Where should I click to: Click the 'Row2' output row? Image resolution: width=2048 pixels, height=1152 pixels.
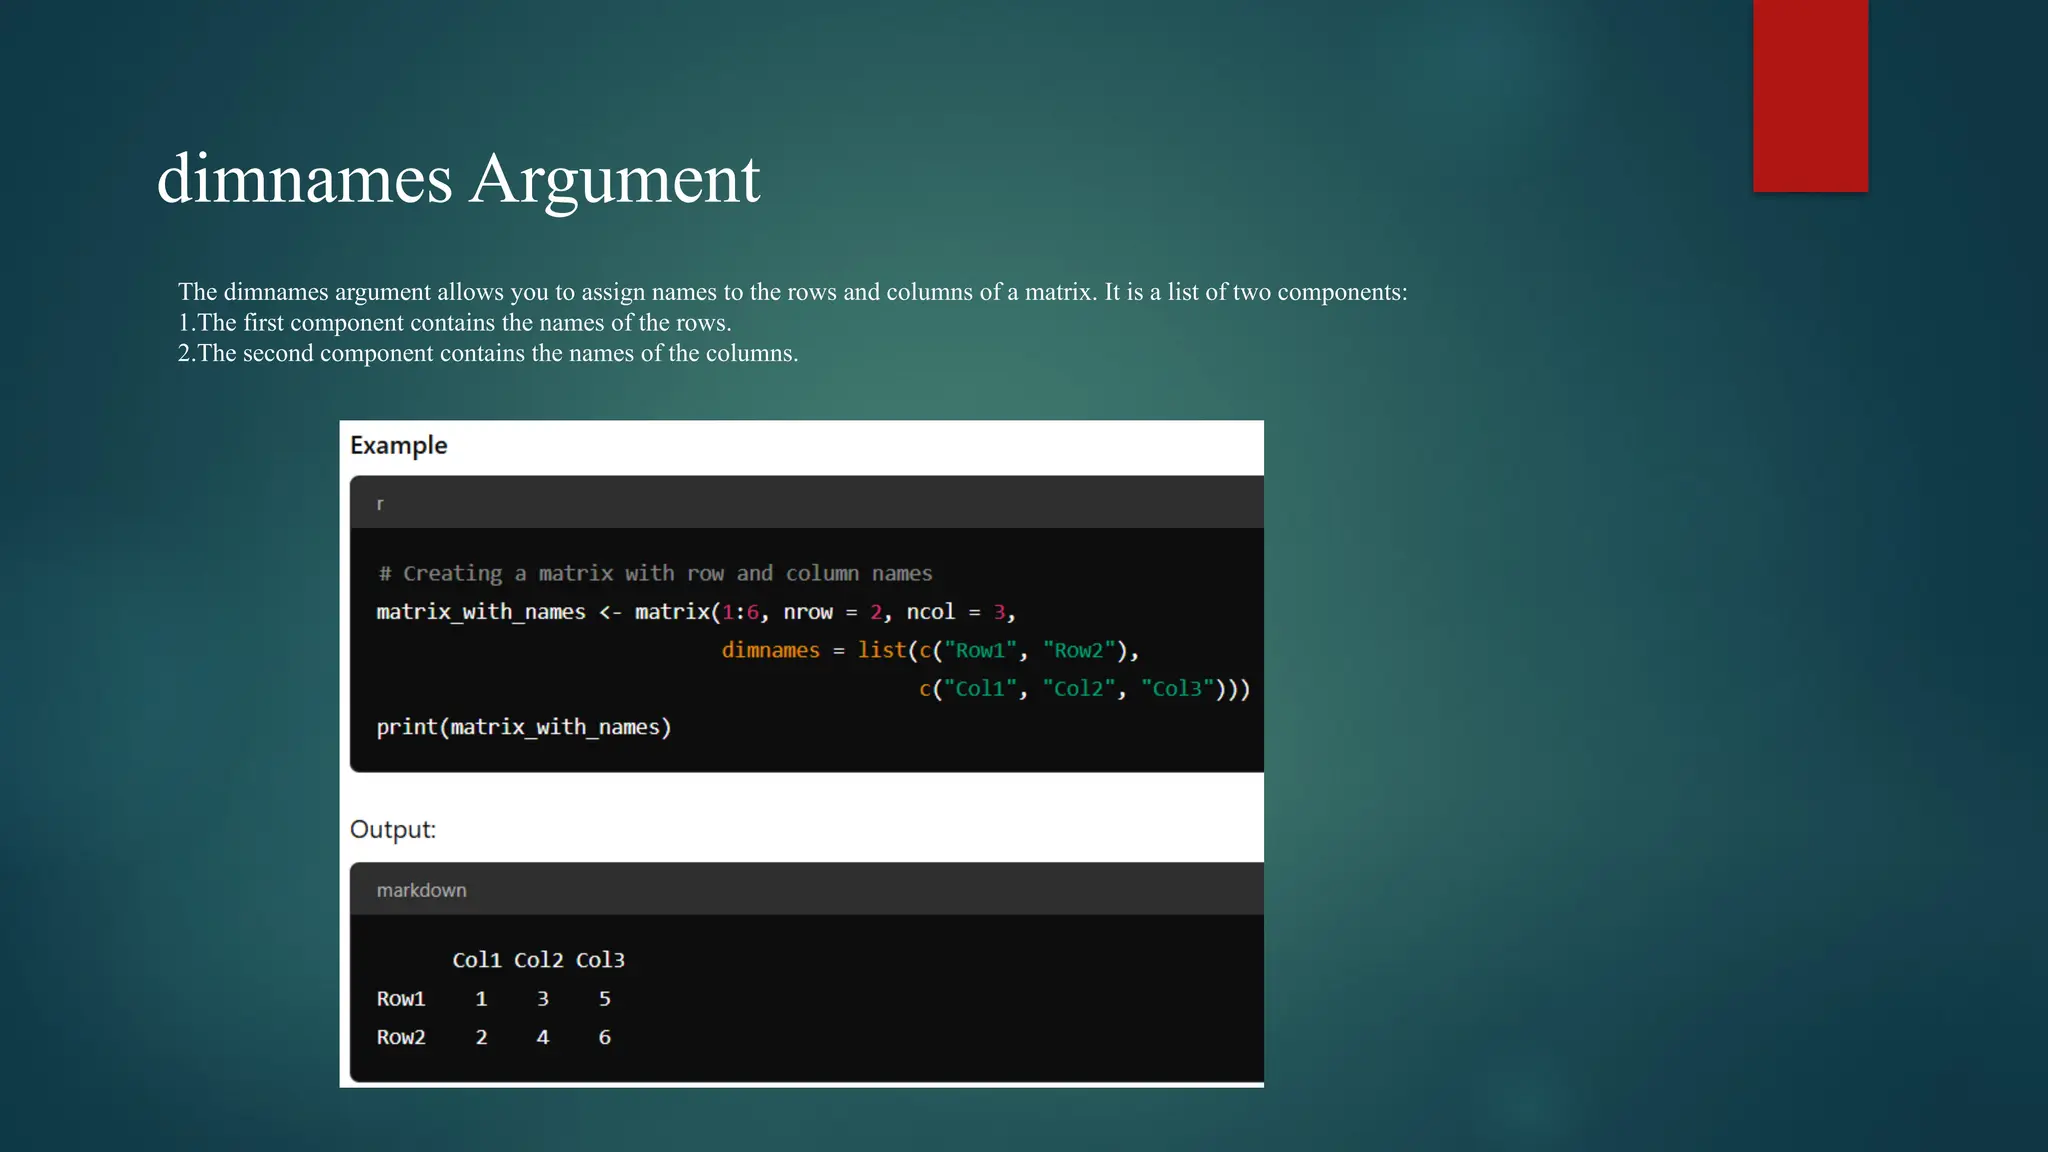tap(494, 1037)
